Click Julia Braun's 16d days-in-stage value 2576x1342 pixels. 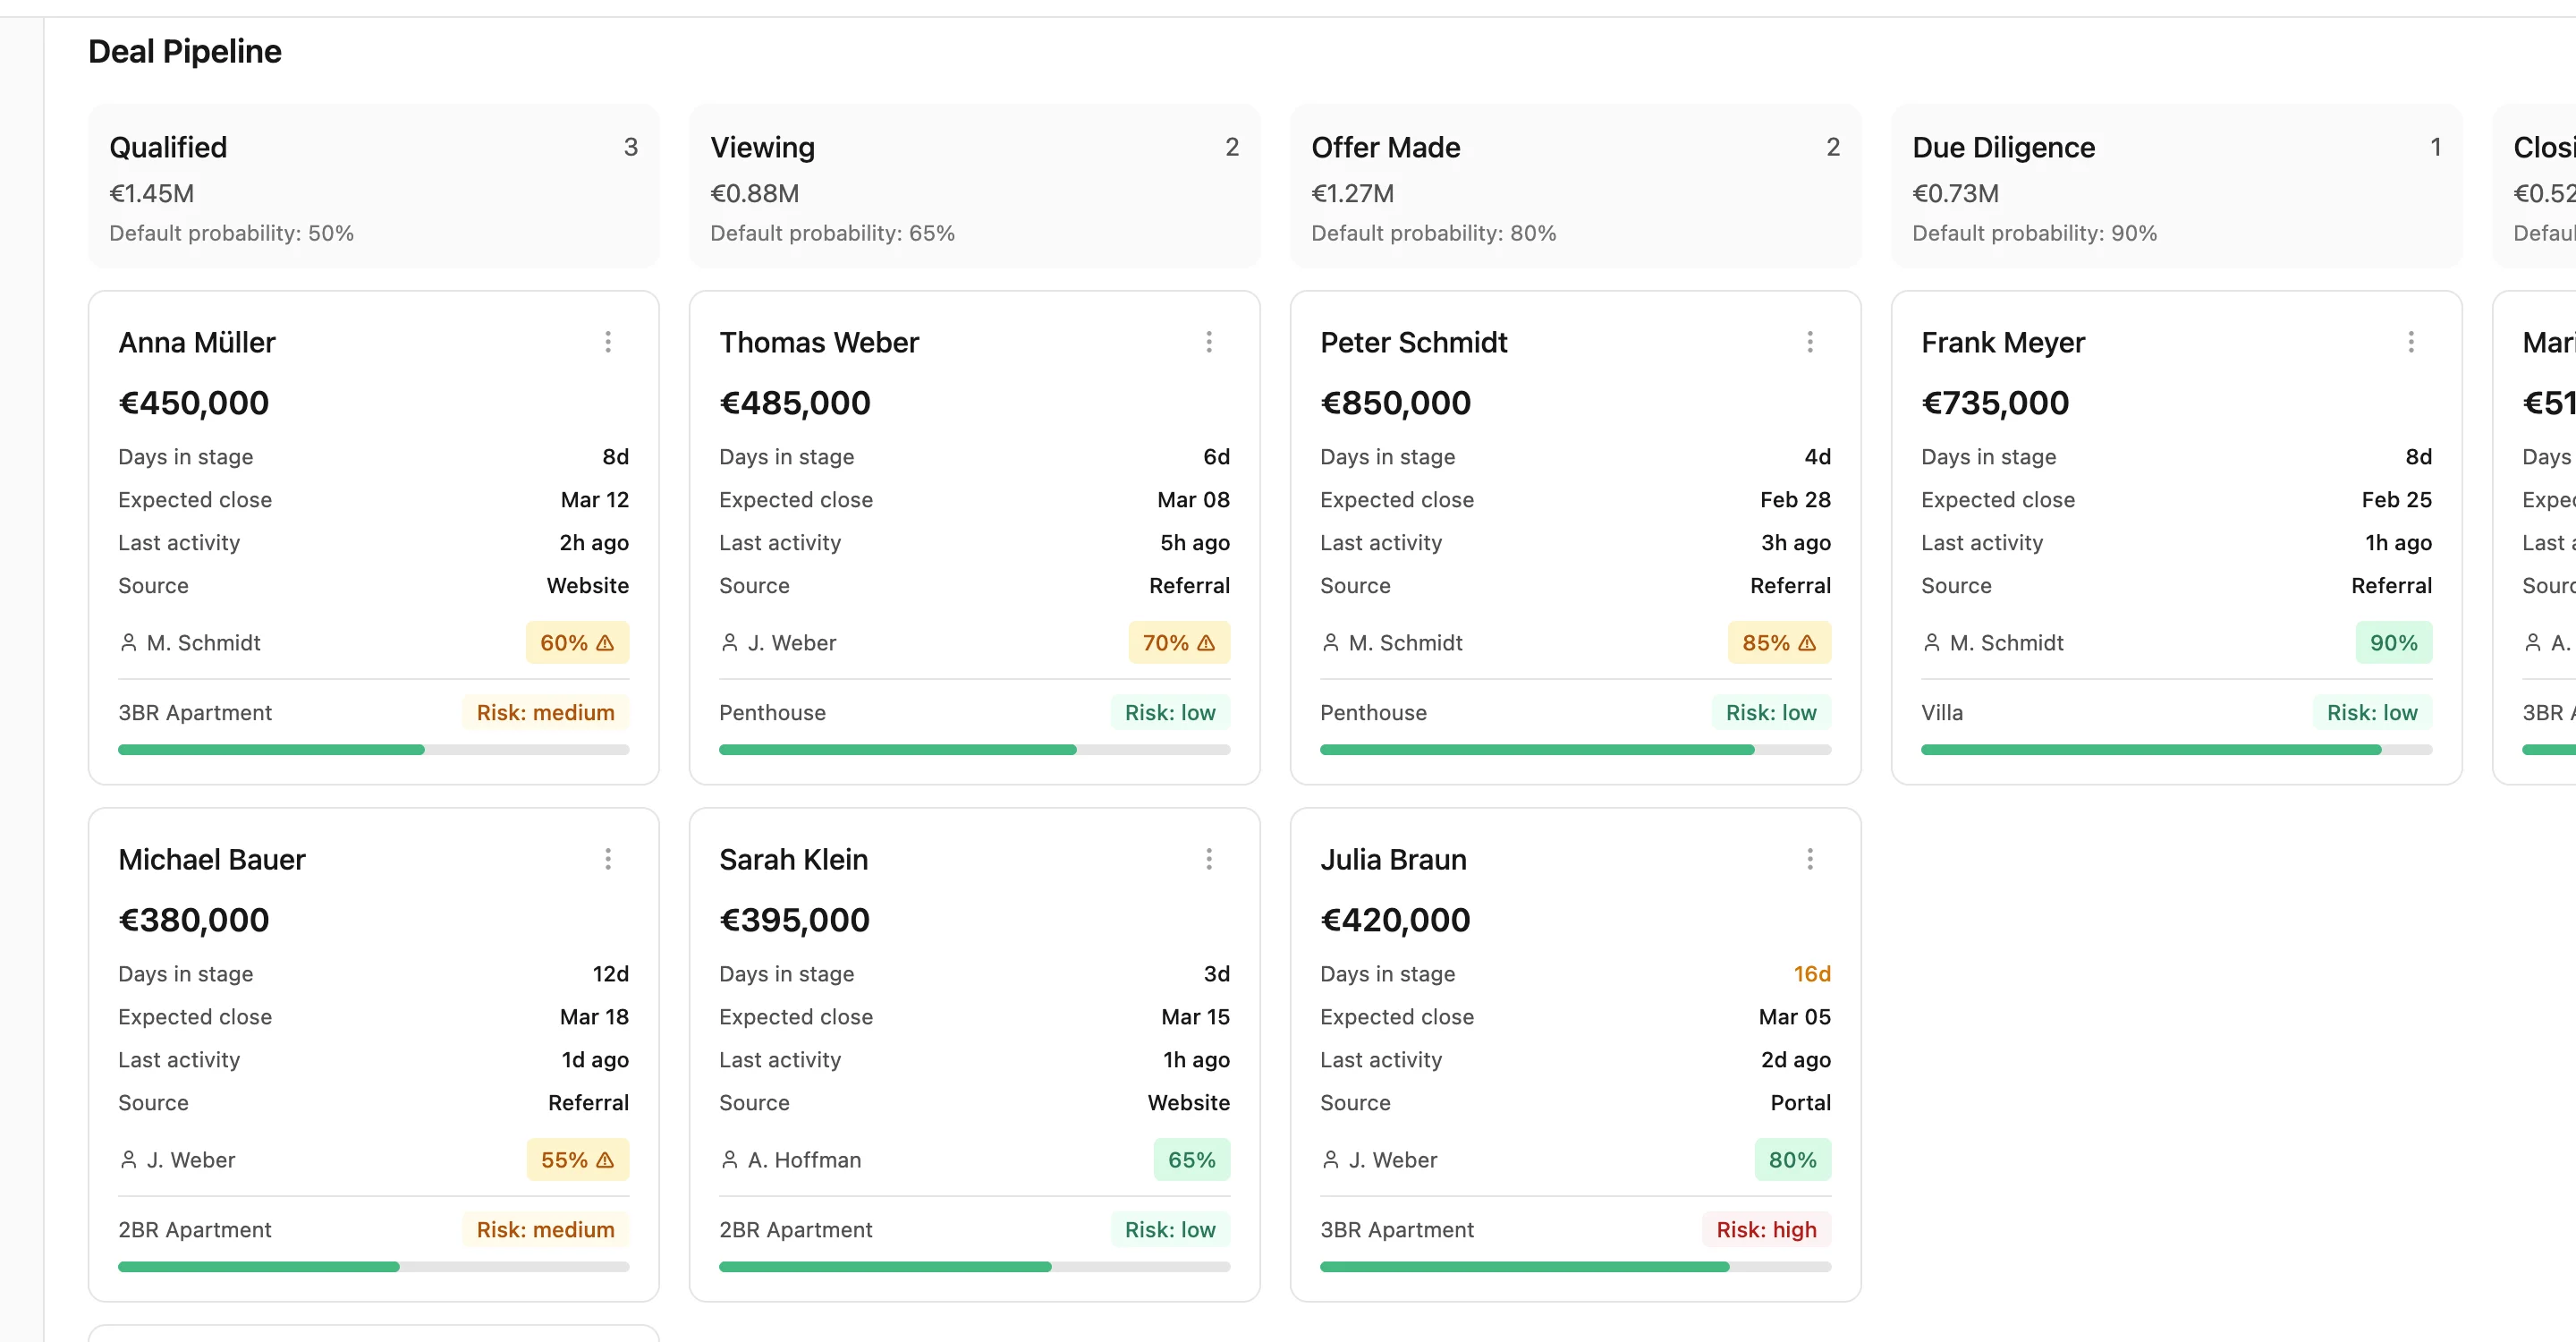[1812, 973]
